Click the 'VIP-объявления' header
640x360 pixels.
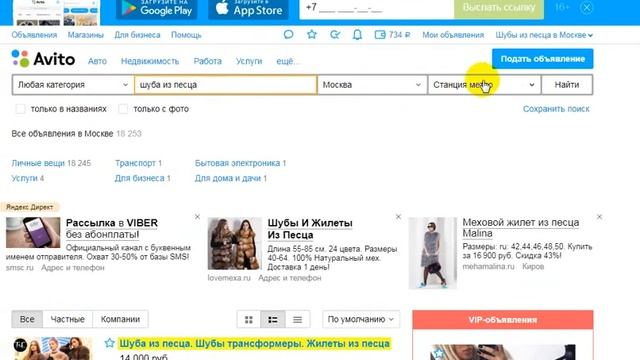pos(502,320)
